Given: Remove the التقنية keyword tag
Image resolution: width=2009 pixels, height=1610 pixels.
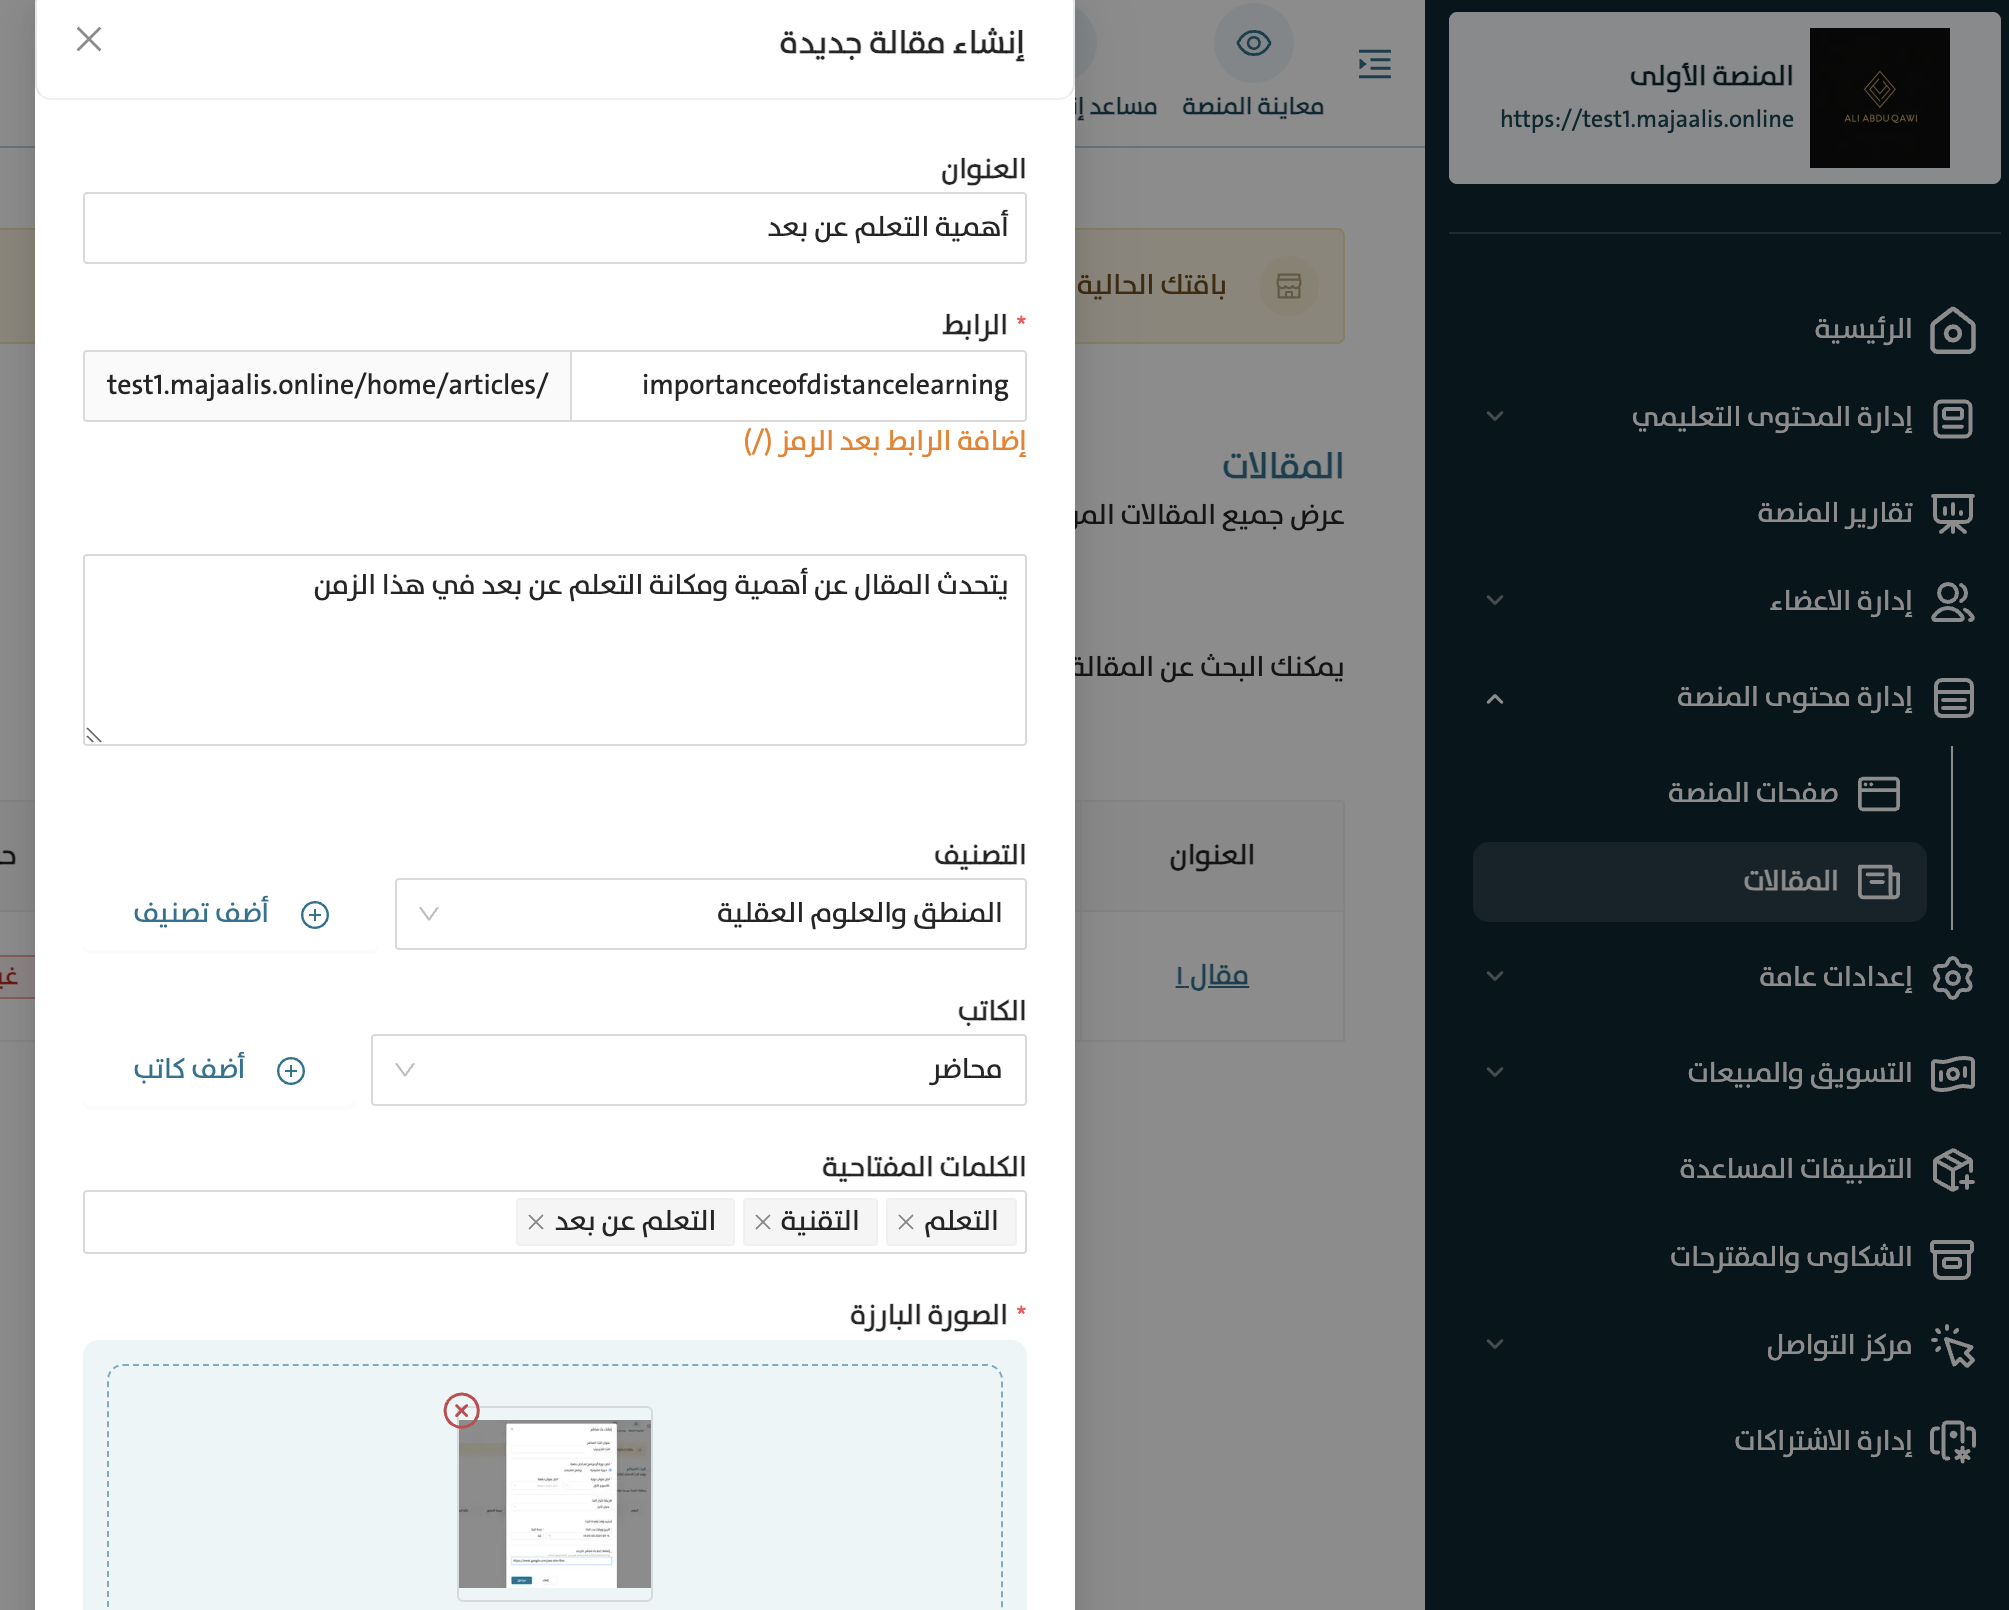Looking at the screenshot, I should (x=763, y=1222).
